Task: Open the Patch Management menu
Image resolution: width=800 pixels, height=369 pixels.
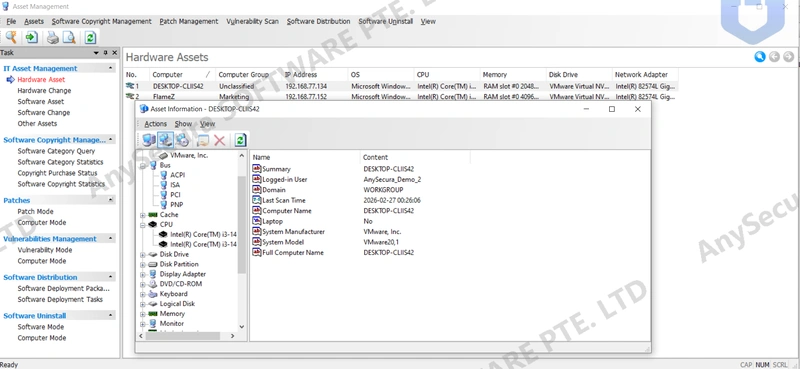Action: tap(189, 21)
